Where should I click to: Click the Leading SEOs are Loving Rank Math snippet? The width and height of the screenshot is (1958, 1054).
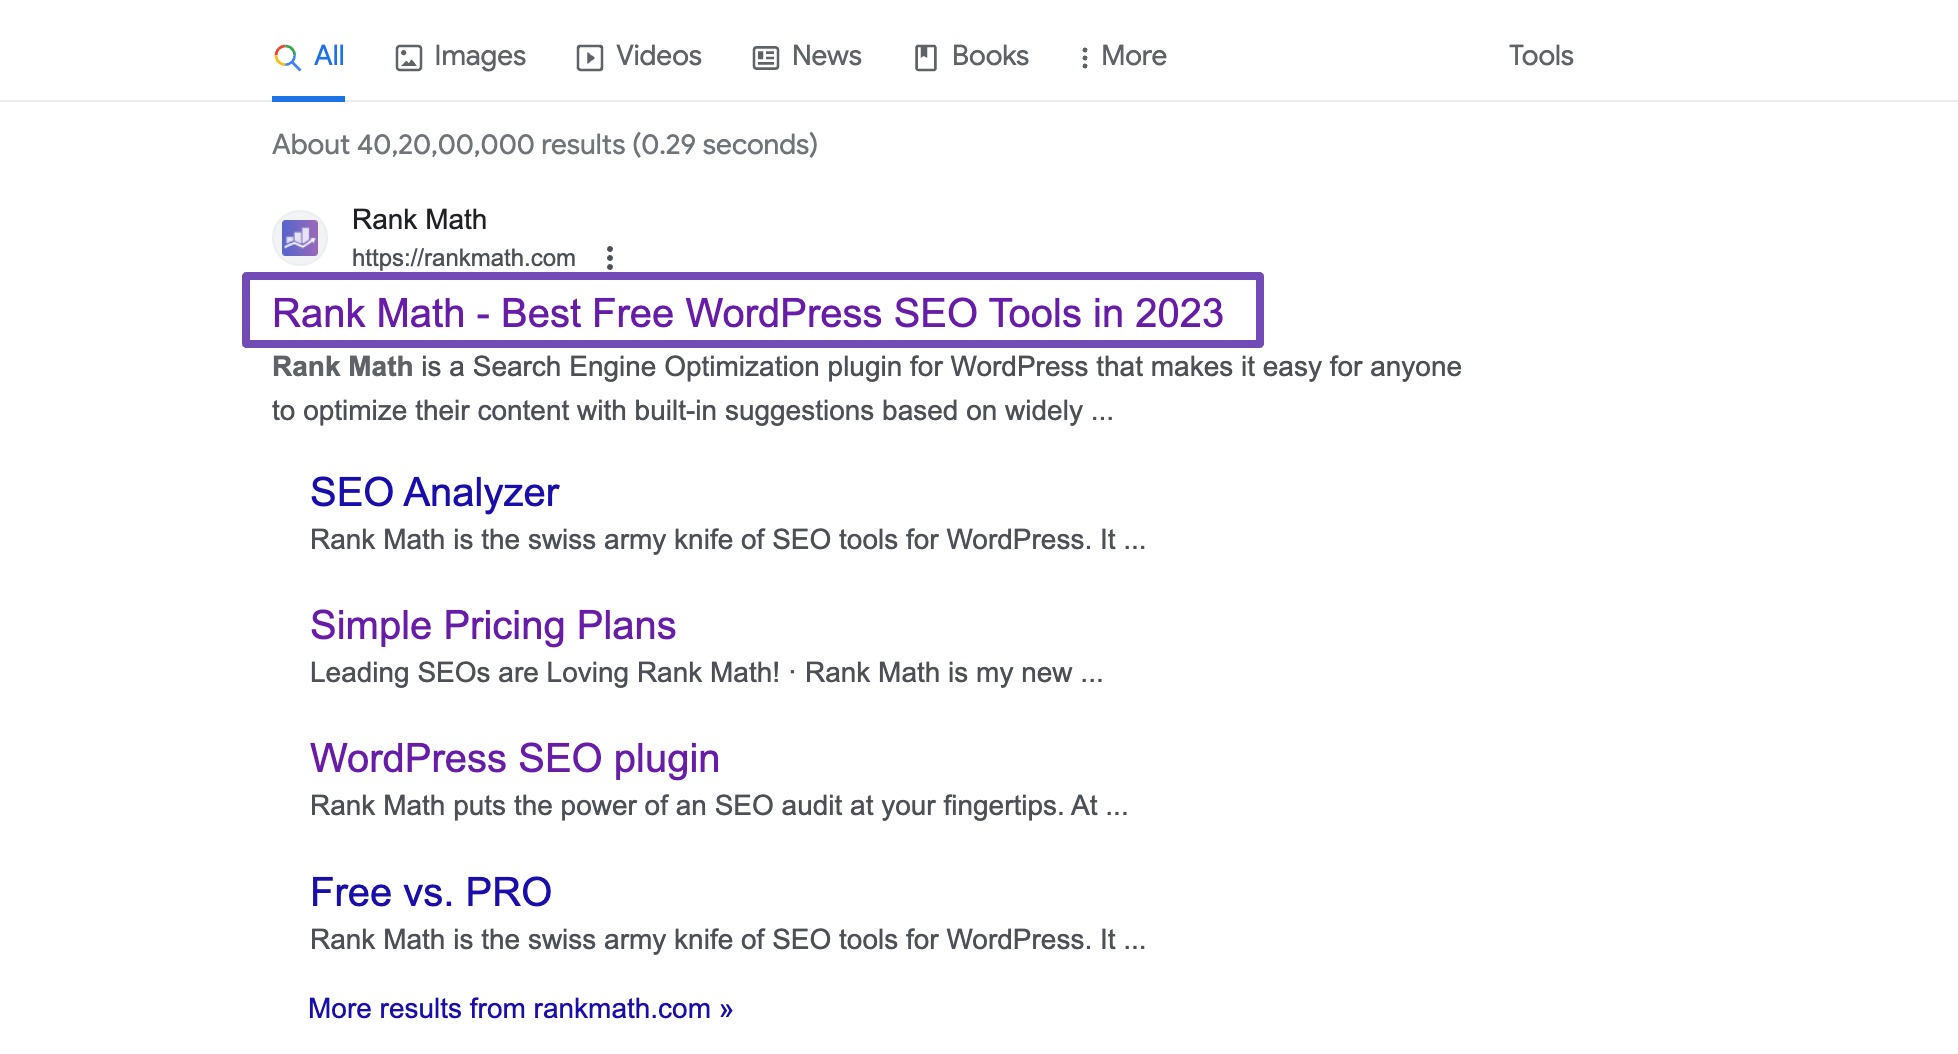tap(707, 673)
